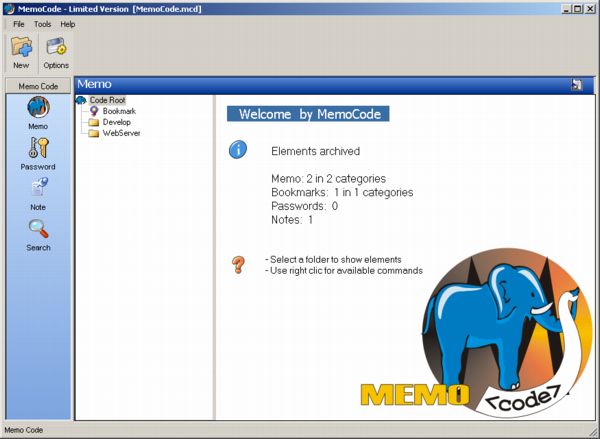Open the Options toolbar icon
The height and width of the screenshot is (439, 600).
click(56, 46)
